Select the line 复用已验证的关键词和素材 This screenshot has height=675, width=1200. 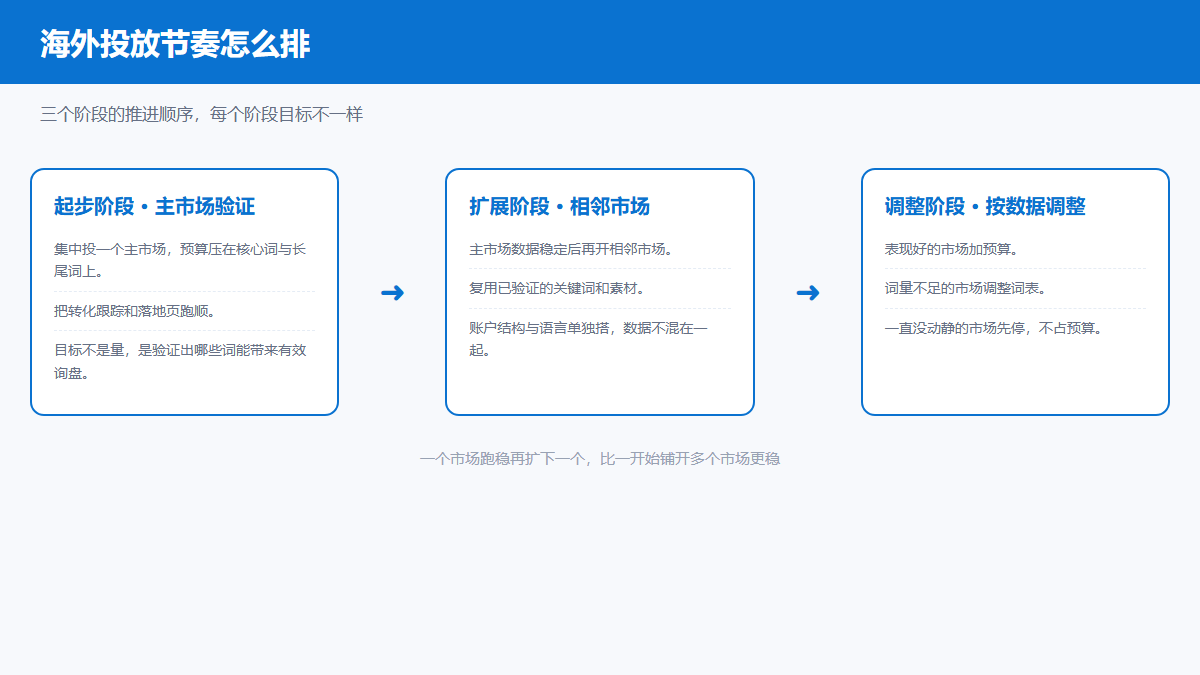click(x=557, y=289)
